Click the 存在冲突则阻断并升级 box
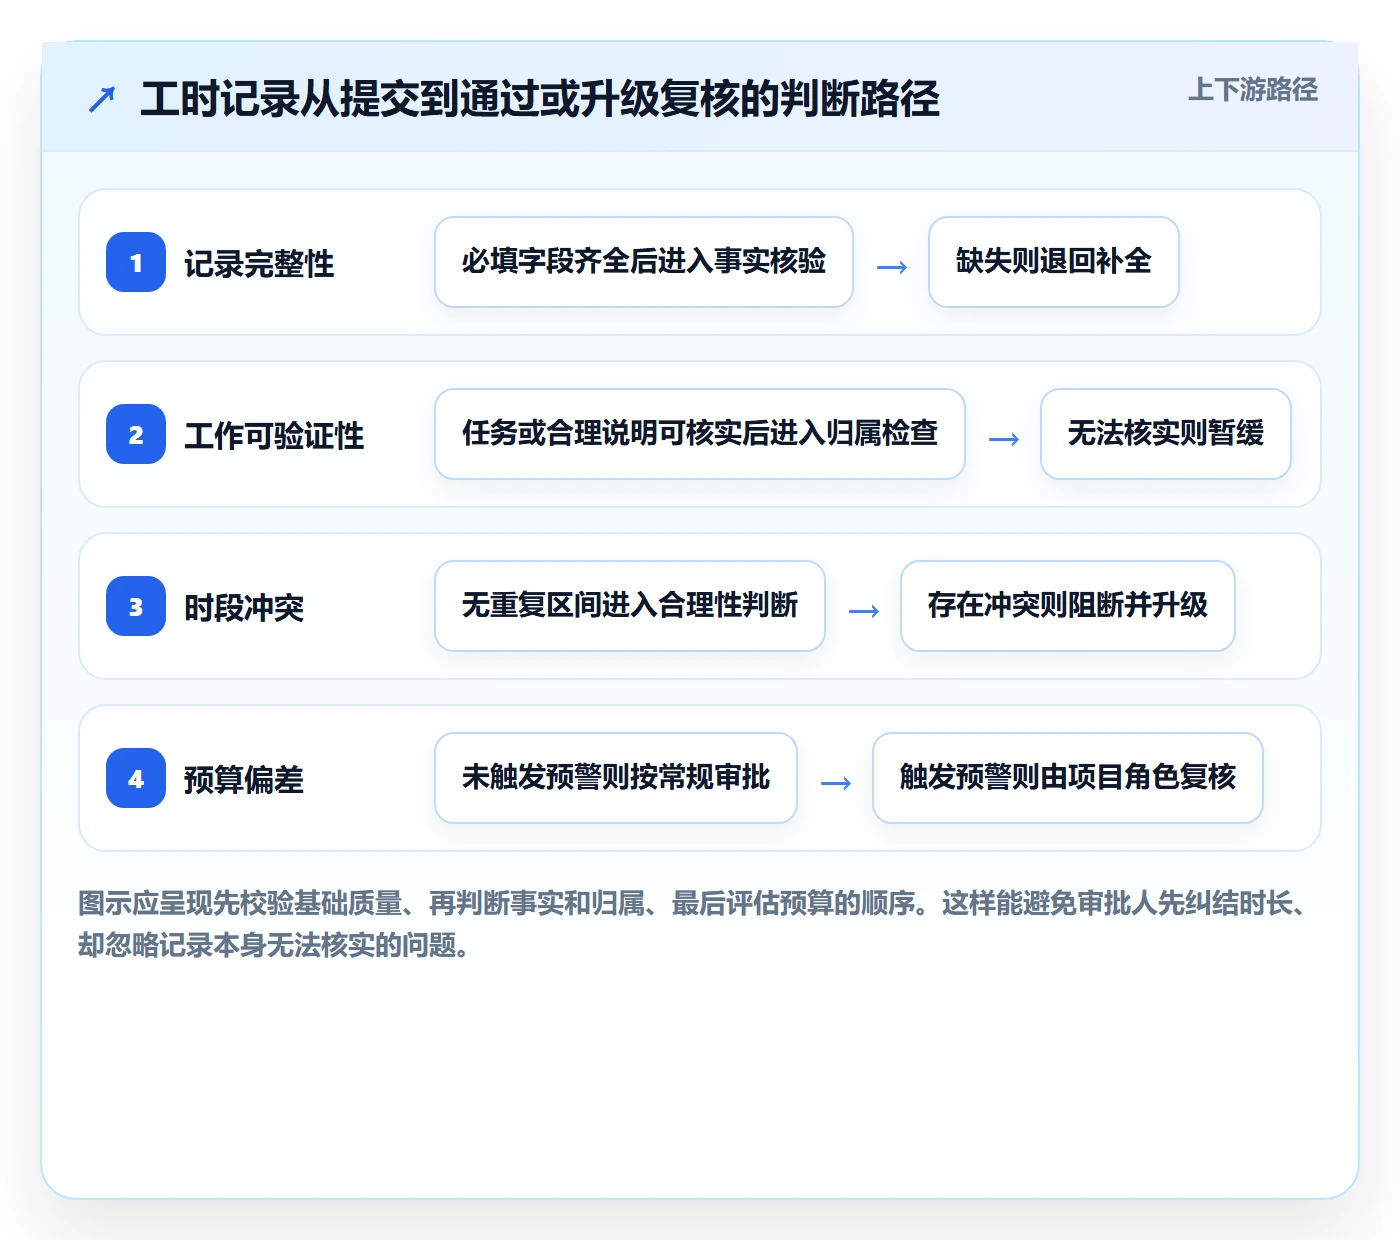Image resolution: width=1400 pixels, height=1240 pixels. (1068, 606)
